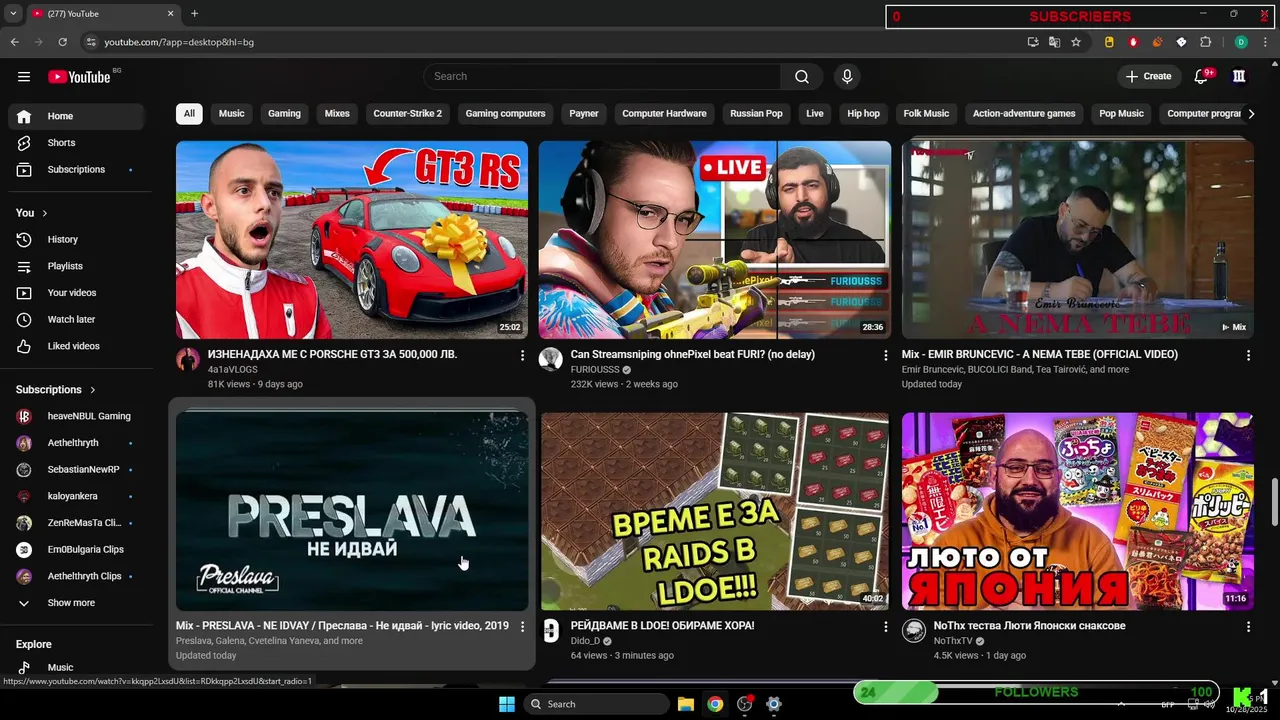Go to Home in the sidebar
The image size is (1280, 720).
pos(76,116)
